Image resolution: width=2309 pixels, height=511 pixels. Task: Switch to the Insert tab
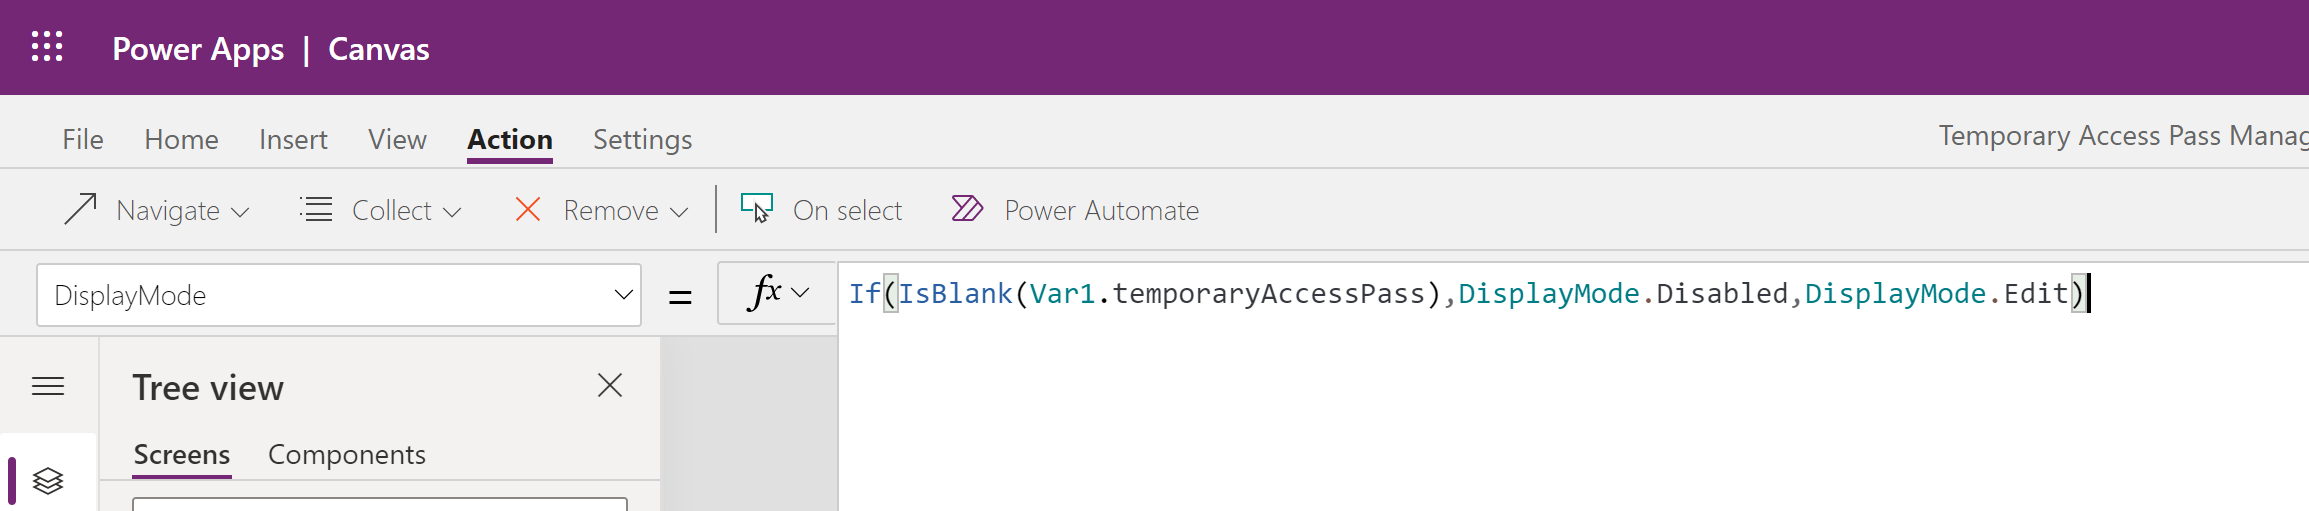293,139
